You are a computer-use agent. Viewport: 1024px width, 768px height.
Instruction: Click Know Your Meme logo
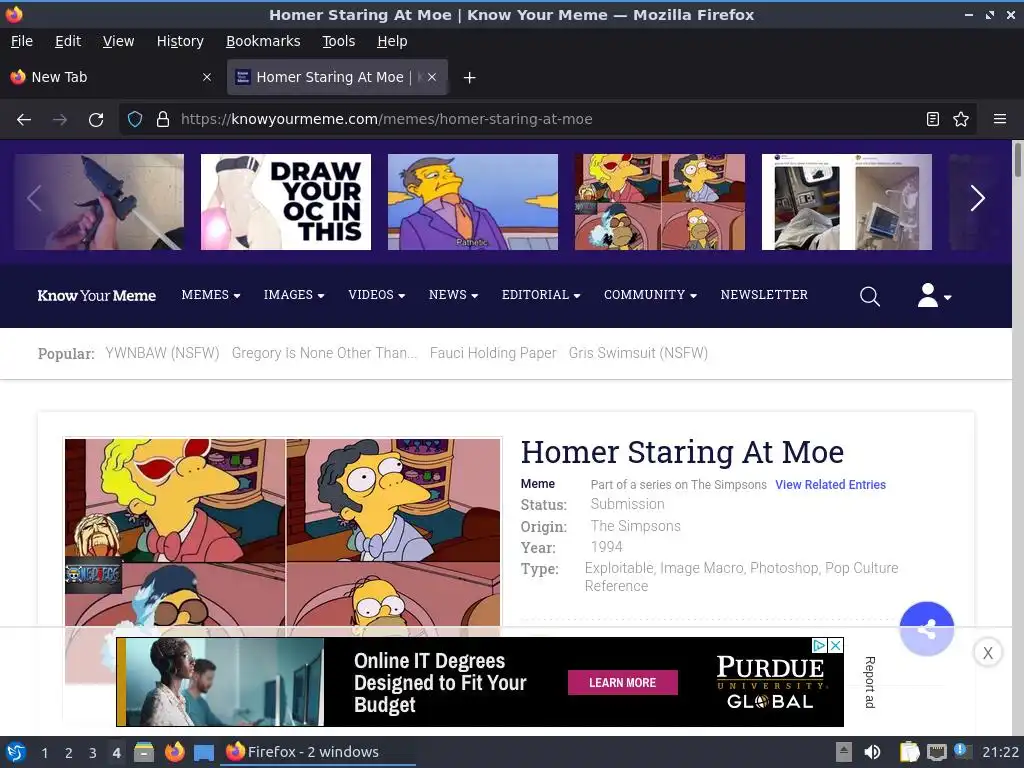[97, 296]
